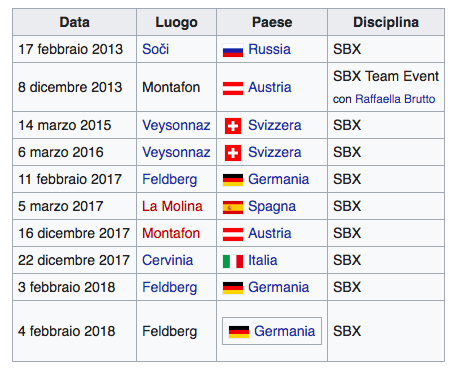
Task: Open the red La Molina link
Action: [172, 206]
